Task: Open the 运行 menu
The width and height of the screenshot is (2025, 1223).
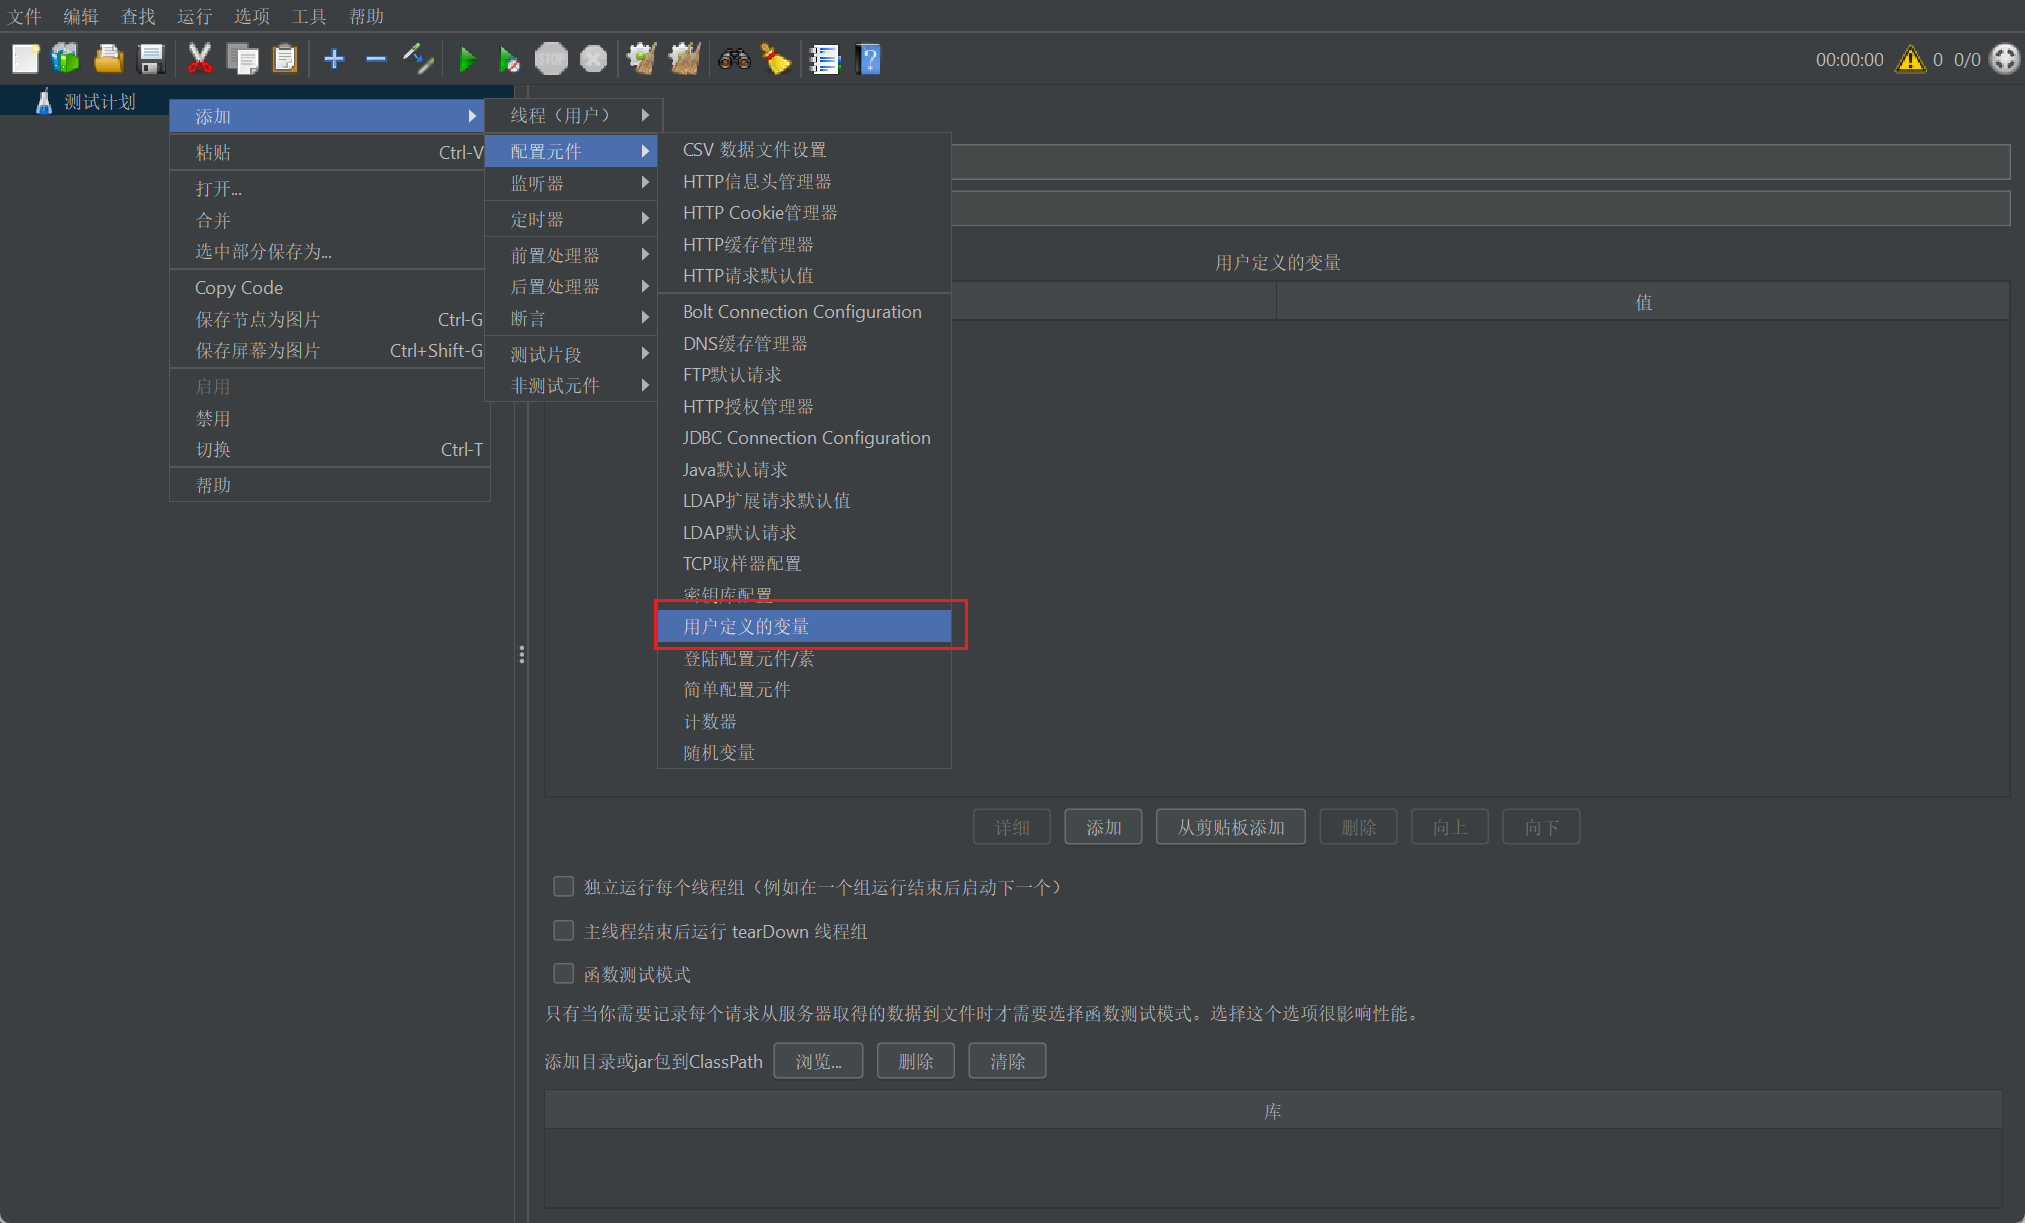Action: click(194, 16)
